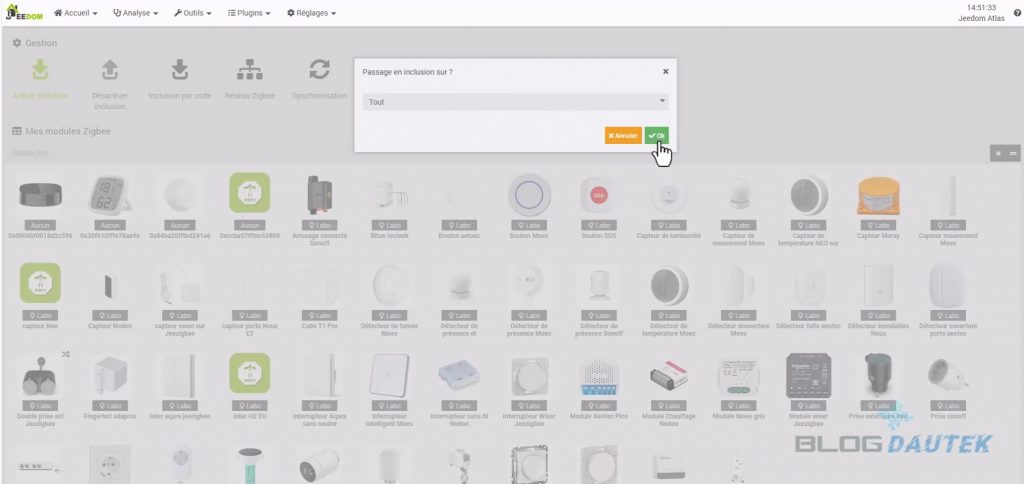This screenshot has height=484, width=1024.
Task: Open the Outils menu
Action: [194, 13]
